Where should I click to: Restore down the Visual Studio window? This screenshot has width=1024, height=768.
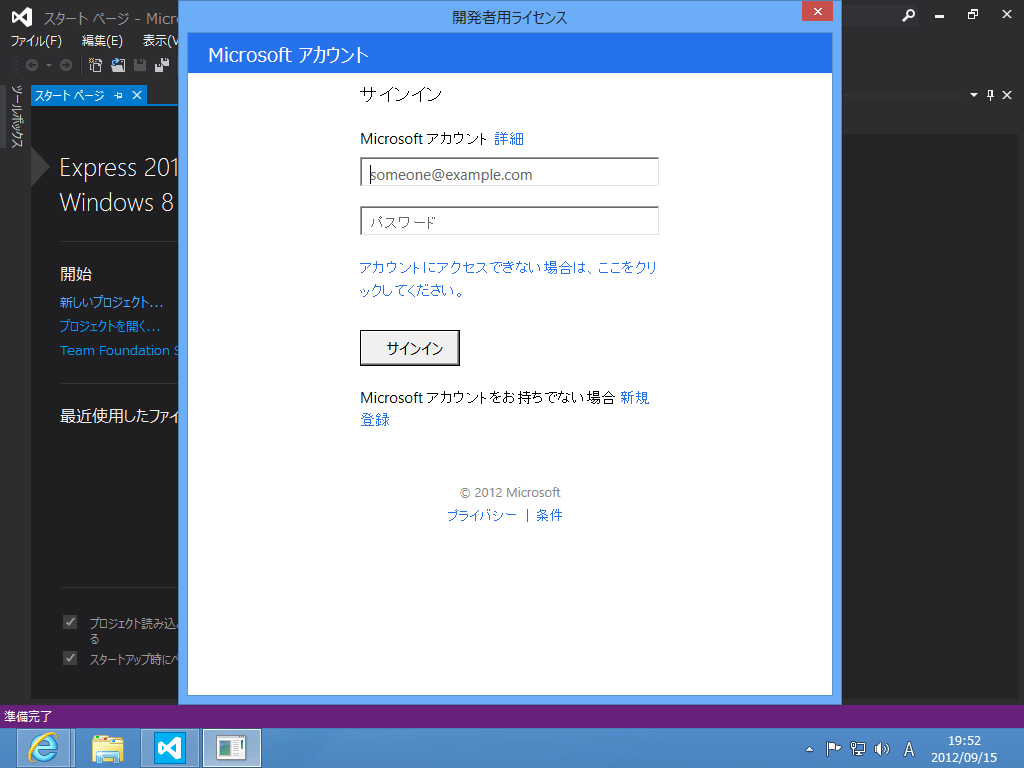point(972,15)
